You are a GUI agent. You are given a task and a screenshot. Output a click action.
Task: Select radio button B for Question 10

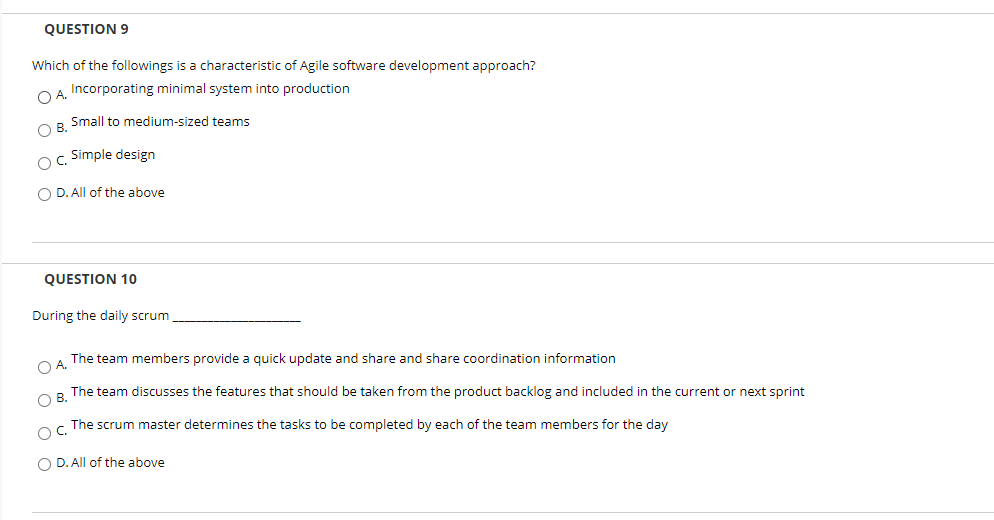(x=45, y=400)
